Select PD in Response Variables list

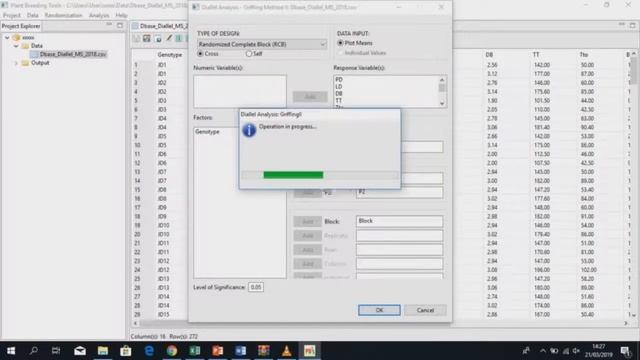click(x=339, y=80)
